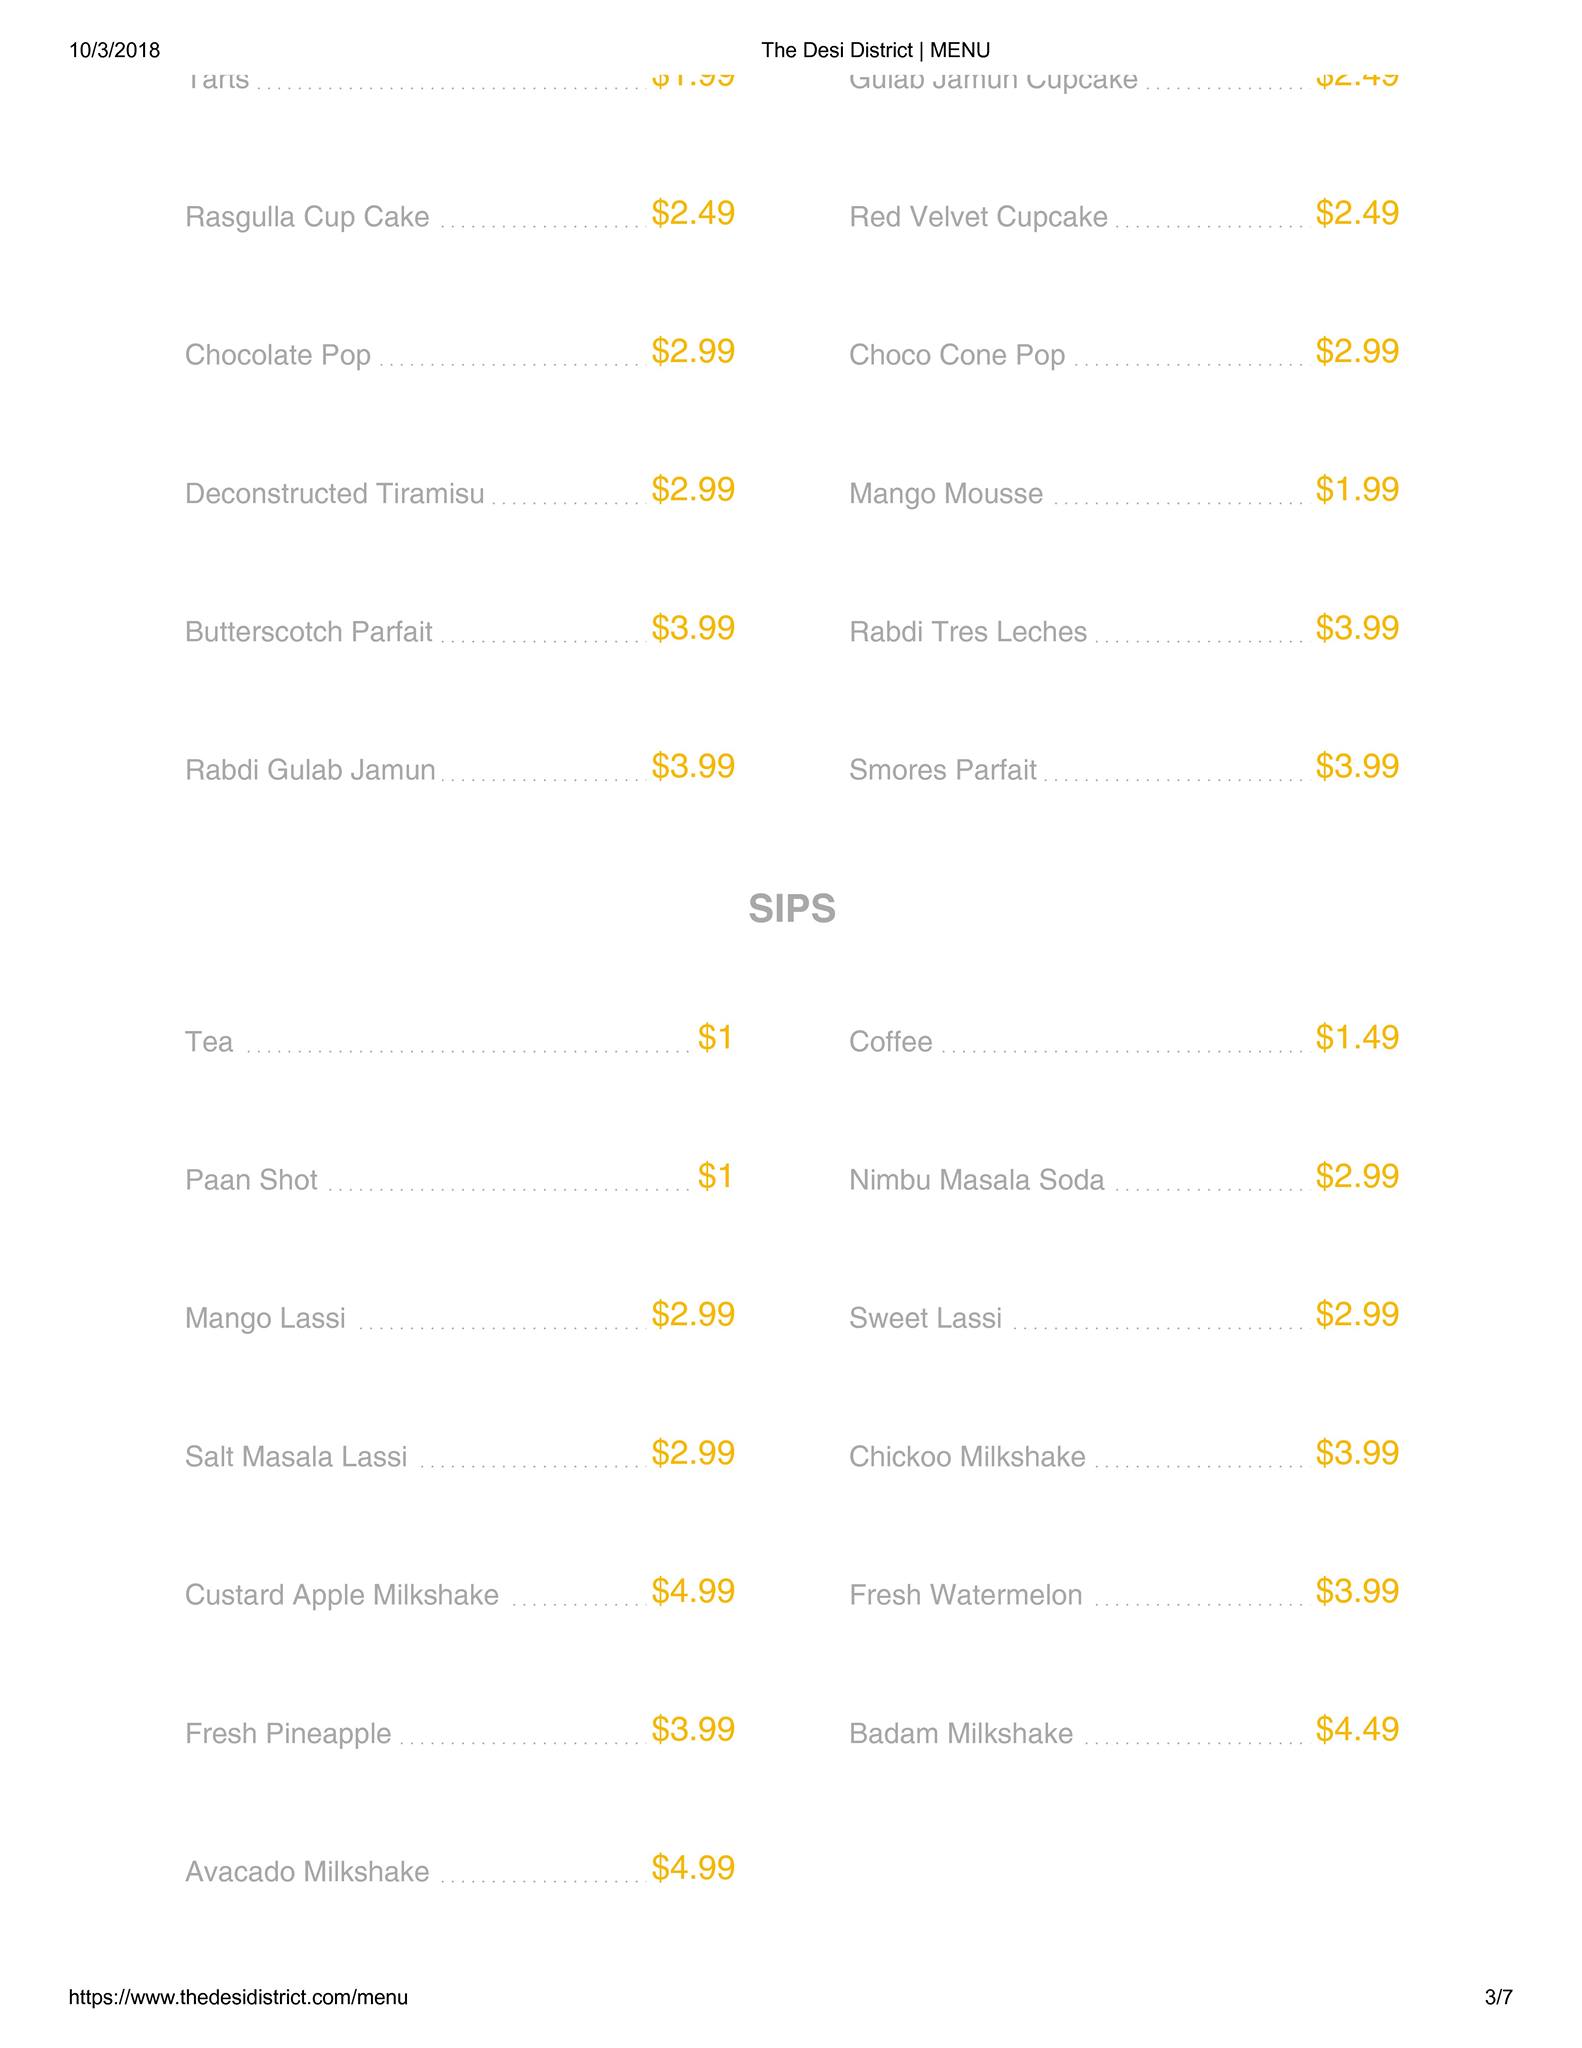Select the Paan Shot item
The height and width of the screenshot is (2048, 1582).
tap(251, 1180)
